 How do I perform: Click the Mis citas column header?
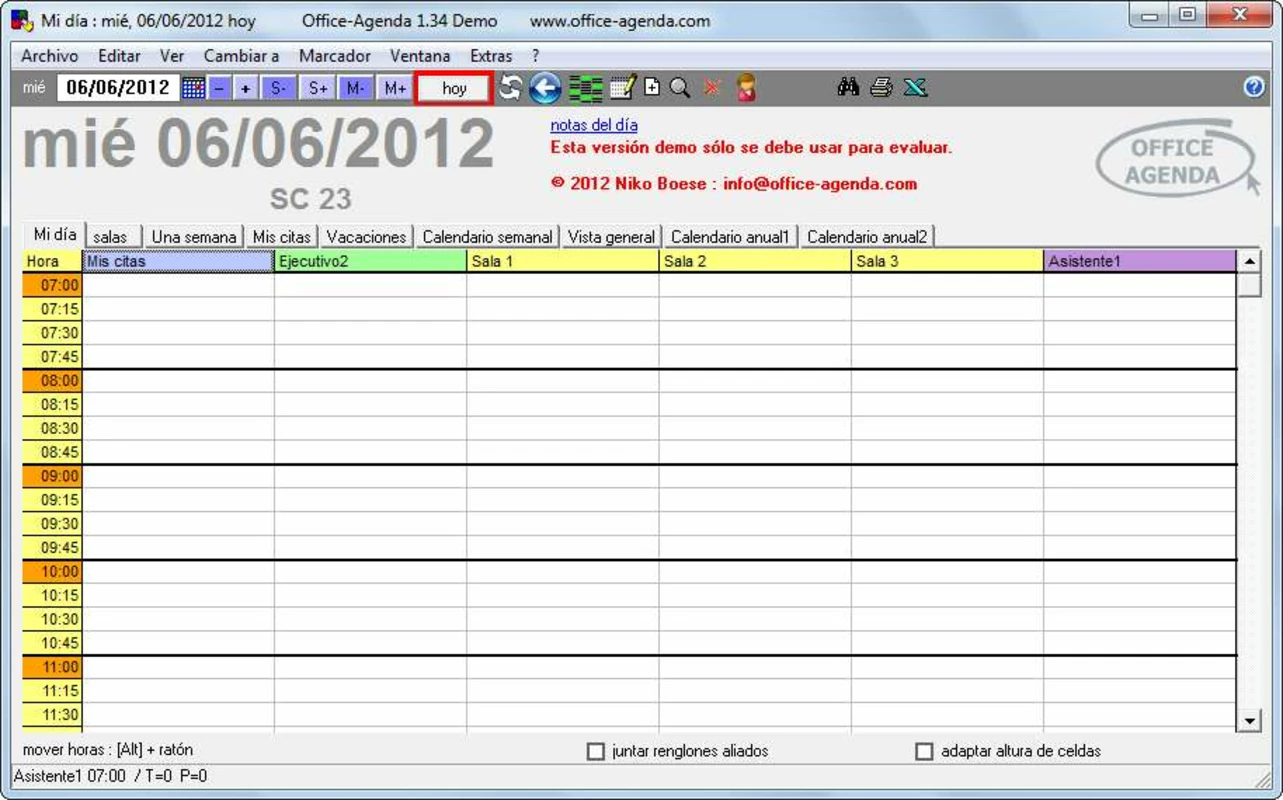click(x=178, y=261)
